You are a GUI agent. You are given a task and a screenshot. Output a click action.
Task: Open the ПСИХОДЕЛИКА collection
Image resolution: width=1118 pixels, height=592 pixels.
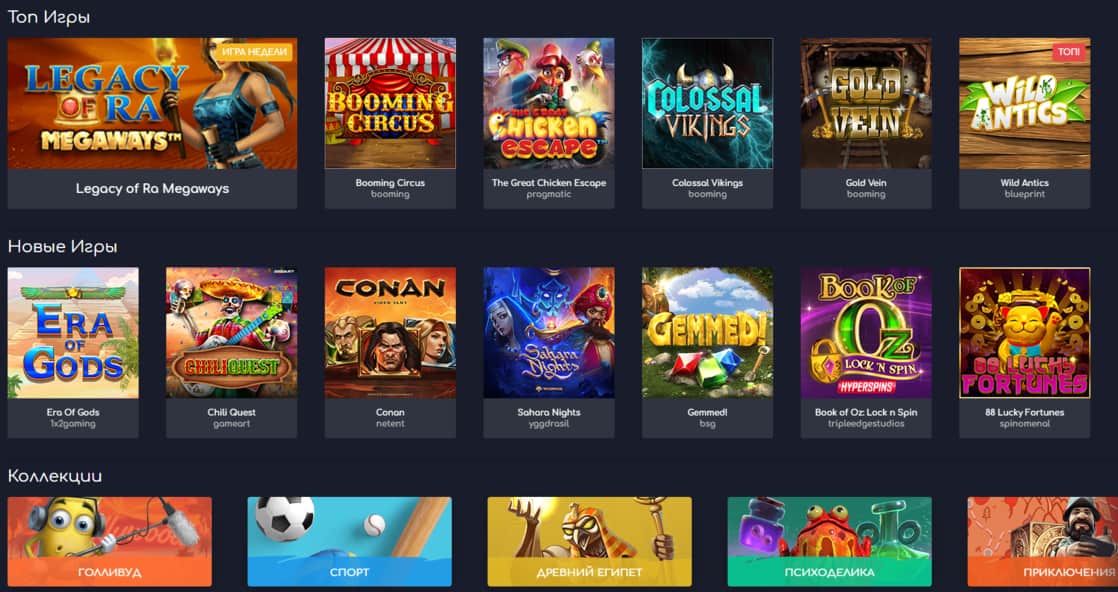coord(829,541)
